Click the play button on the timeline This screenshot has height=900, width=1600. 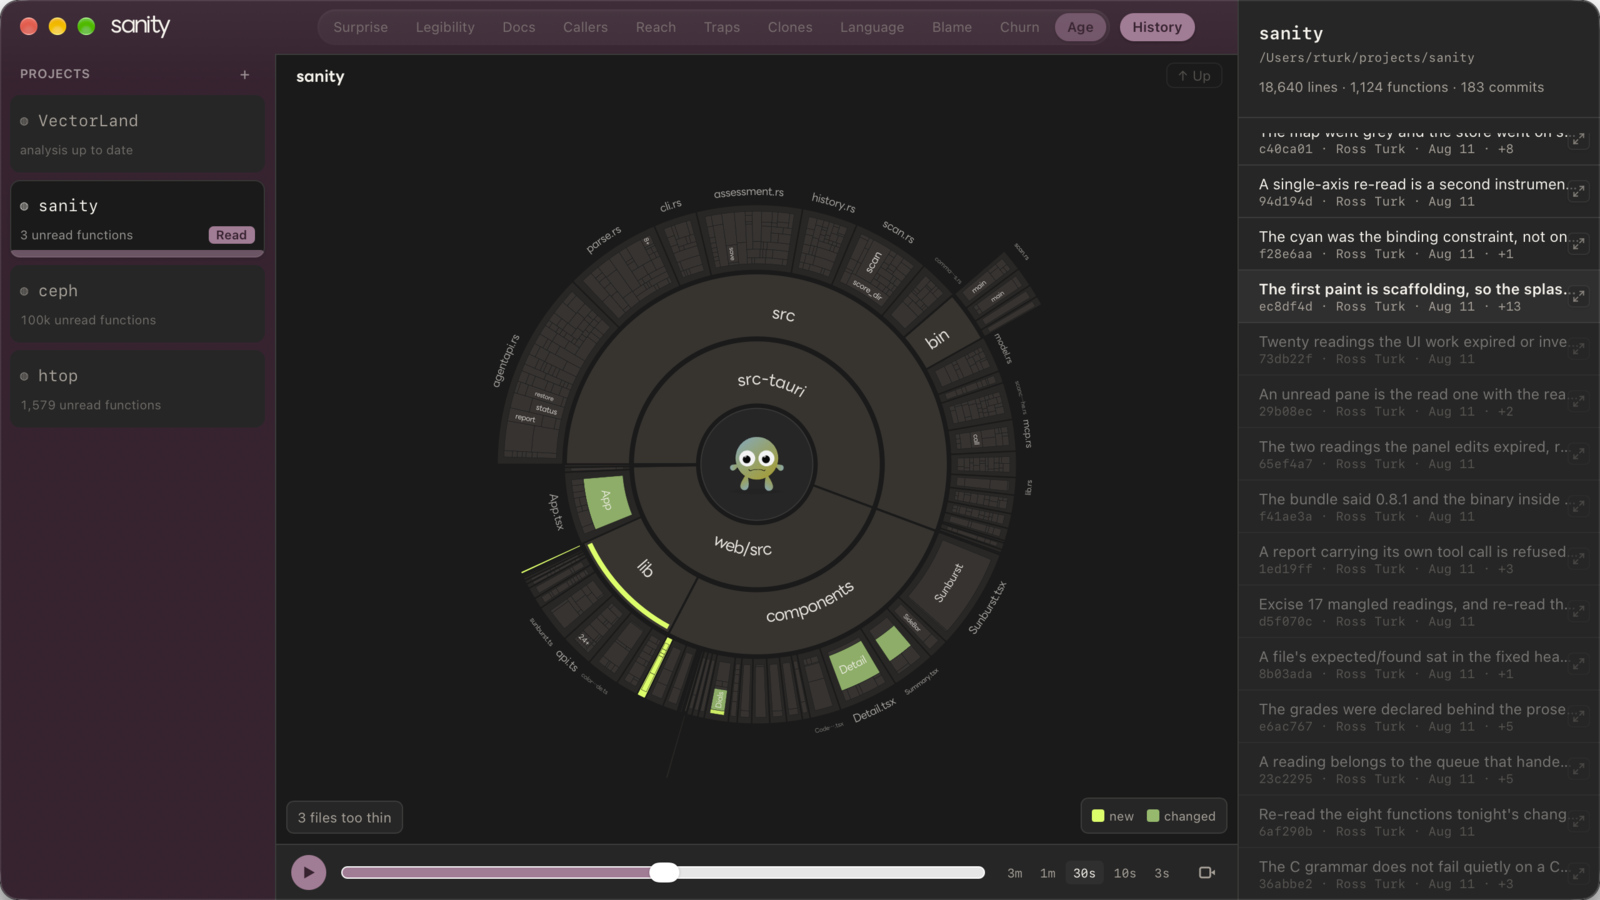click(x=308, y=872)
